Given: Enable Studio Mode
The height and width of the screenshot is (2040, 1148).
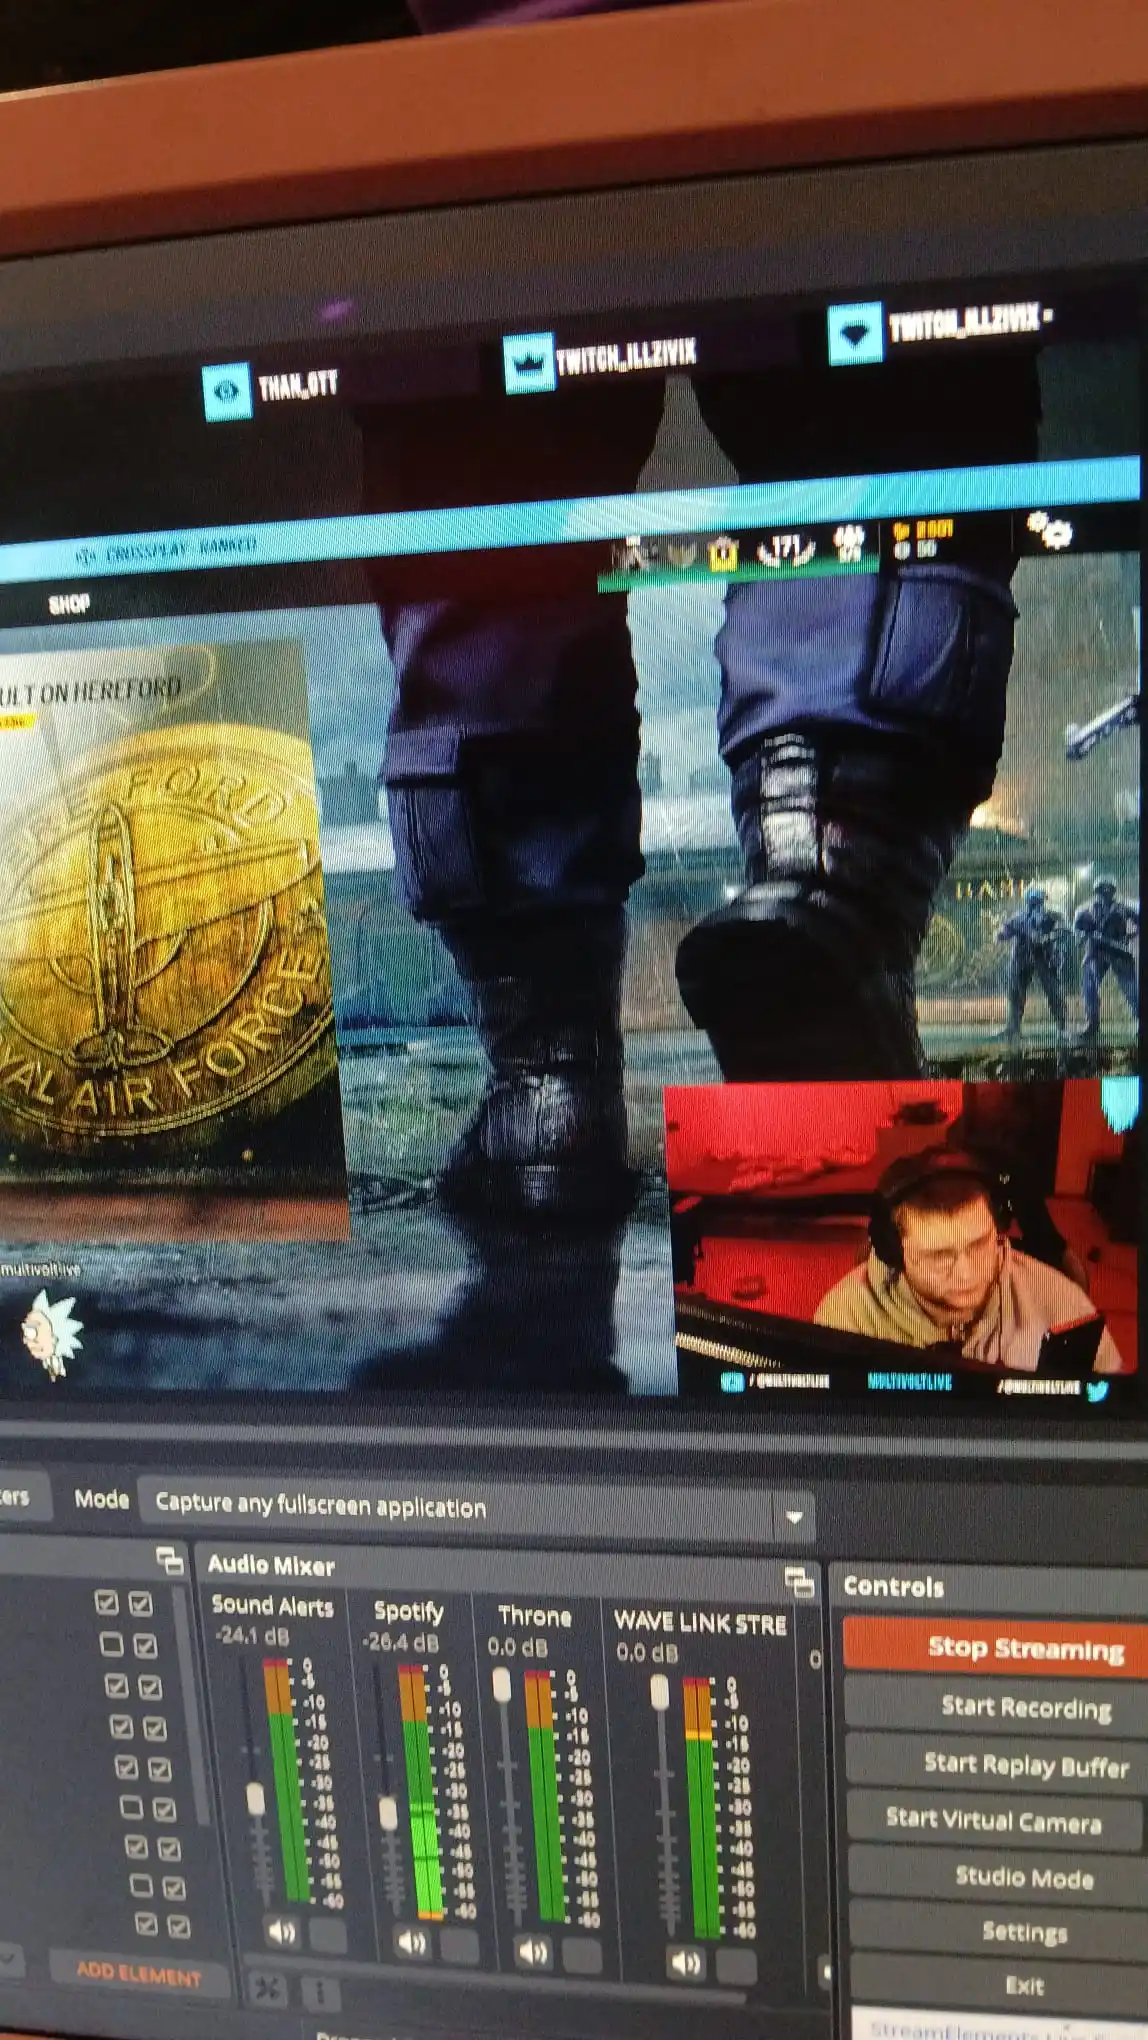Looking at the screenshot, I should [1001, 1876].
